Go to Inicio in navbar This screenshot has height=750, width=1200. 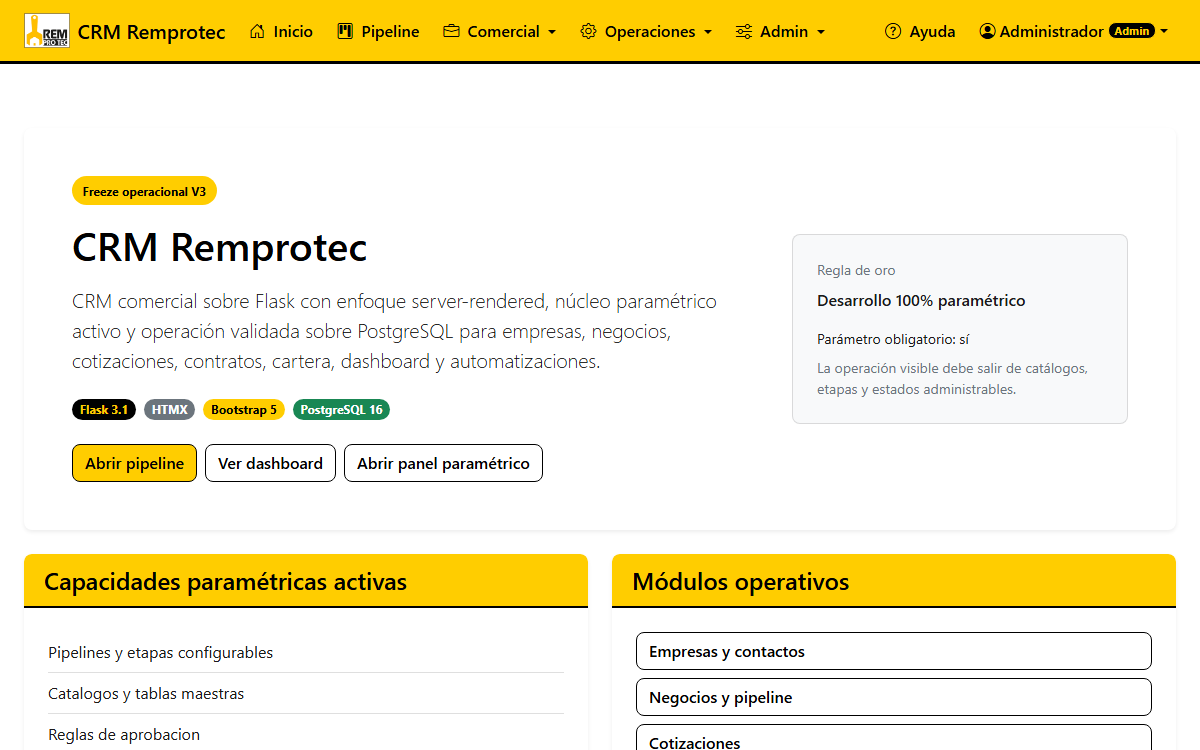coord(281,31)
